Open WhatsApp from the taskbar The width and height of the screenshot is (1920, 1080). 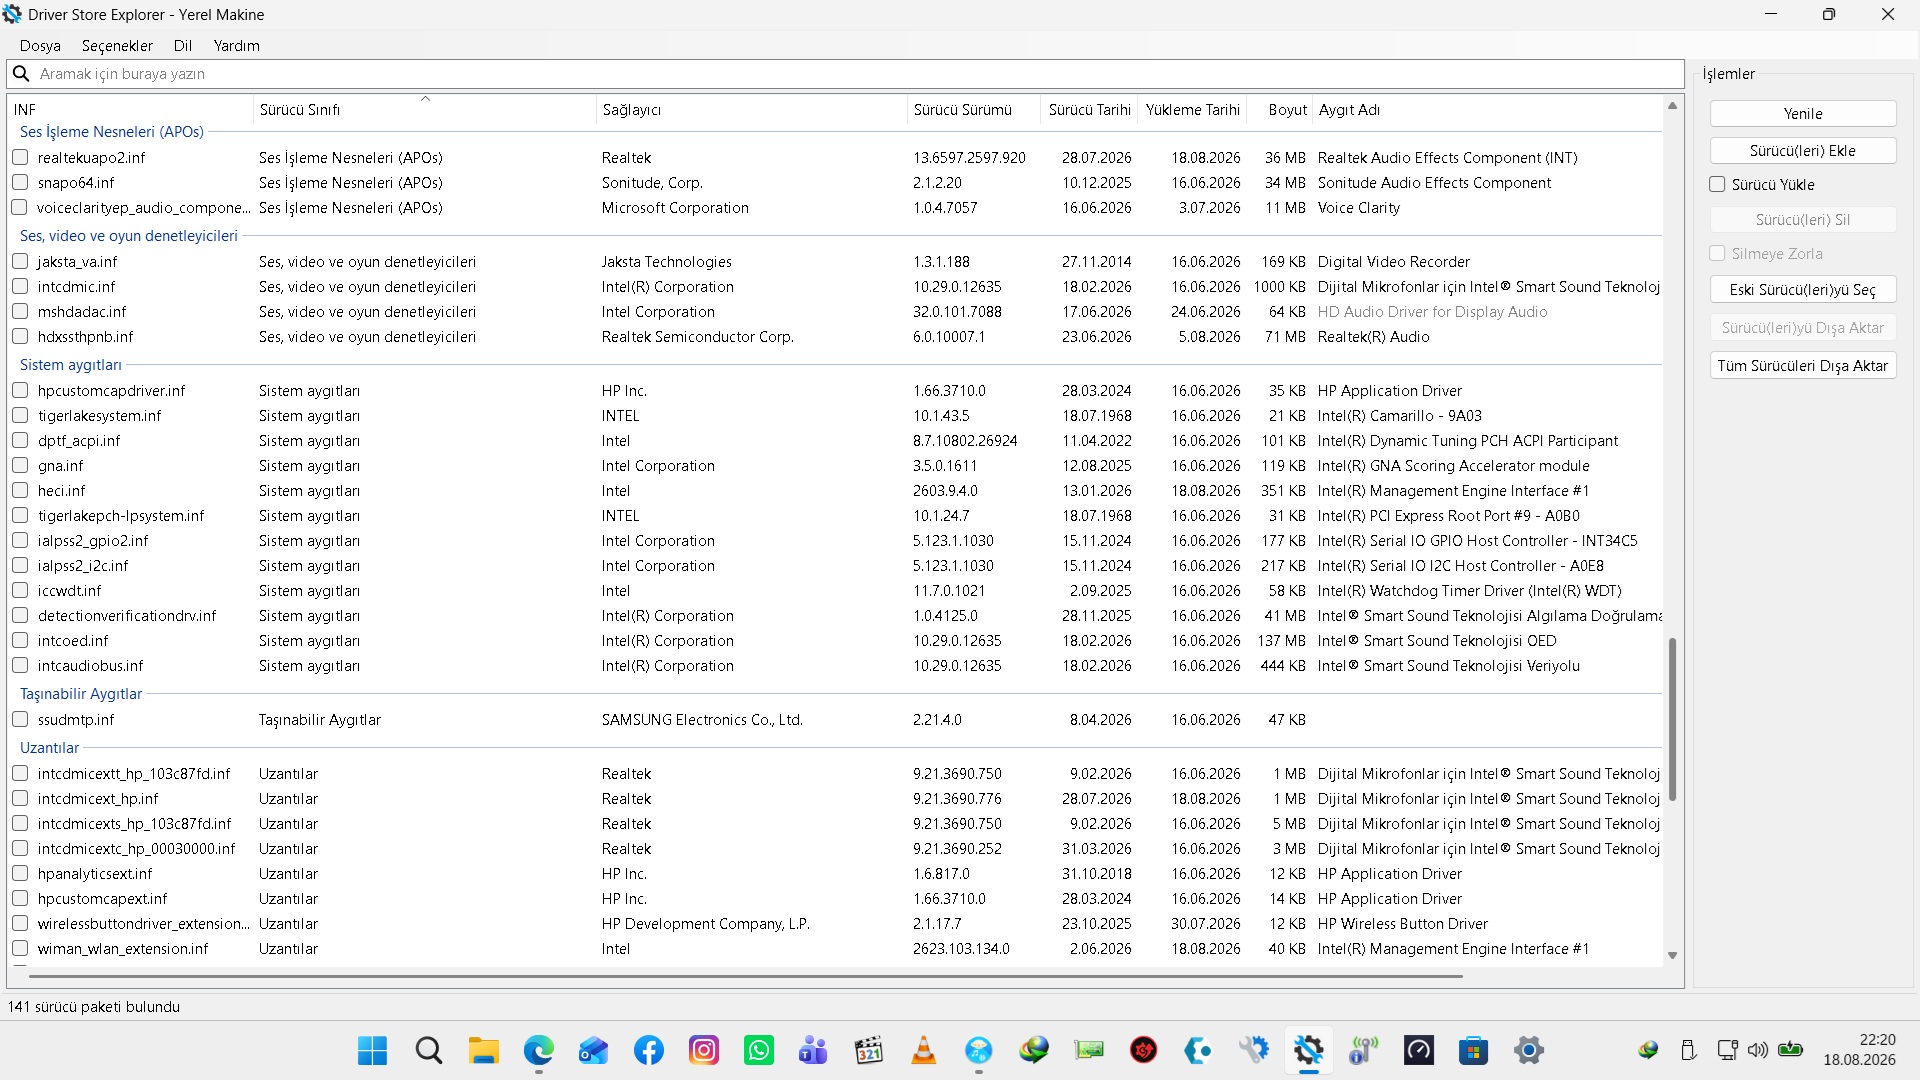point(759,1050)
